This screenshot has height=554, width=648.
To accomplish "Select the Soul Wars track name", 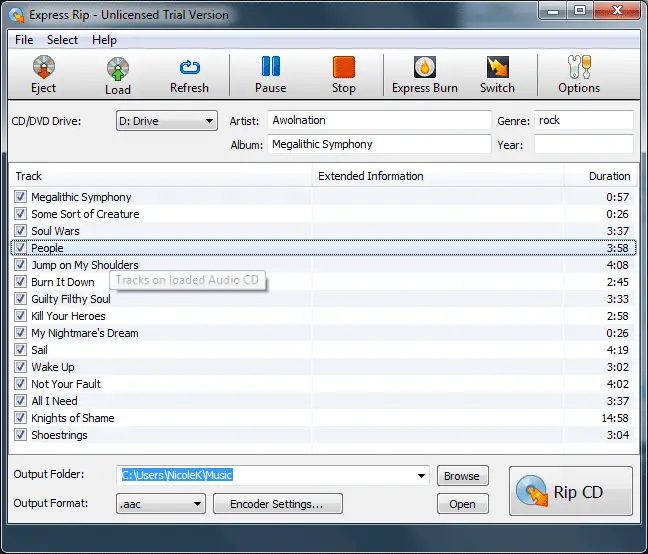I will (55, 231).
